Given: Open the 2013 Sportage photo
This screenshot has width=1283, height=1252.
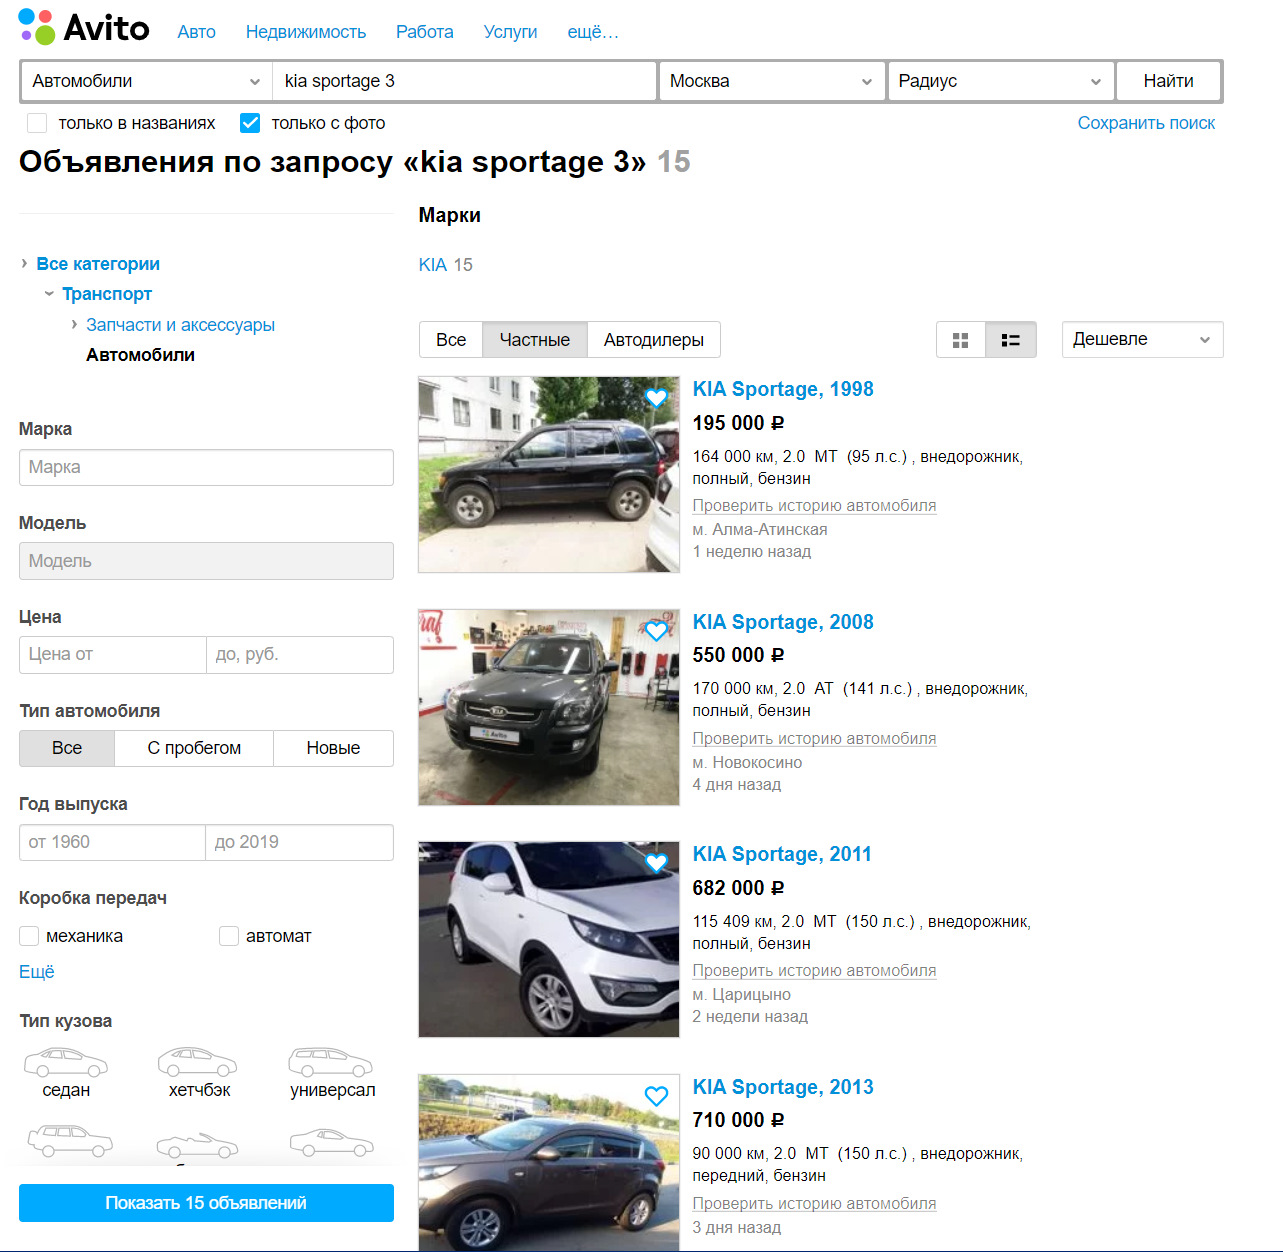Looking at the screenshot, I should click(x=549, y=1162).
